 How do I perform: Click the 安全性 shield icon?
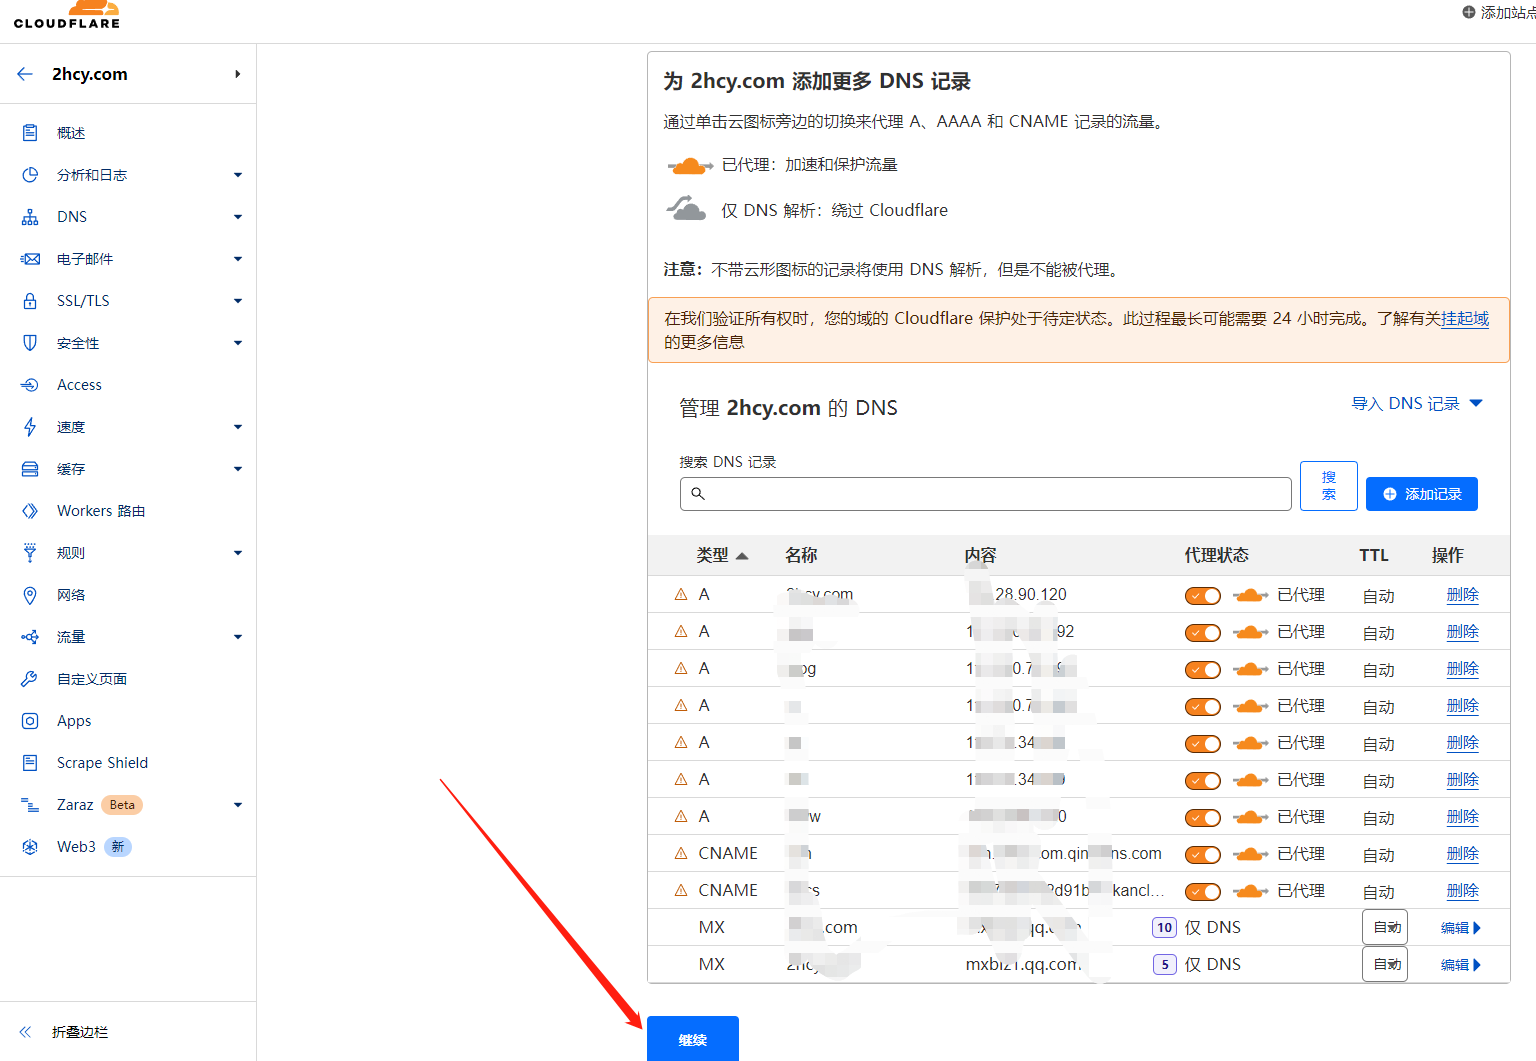(30, 343)
